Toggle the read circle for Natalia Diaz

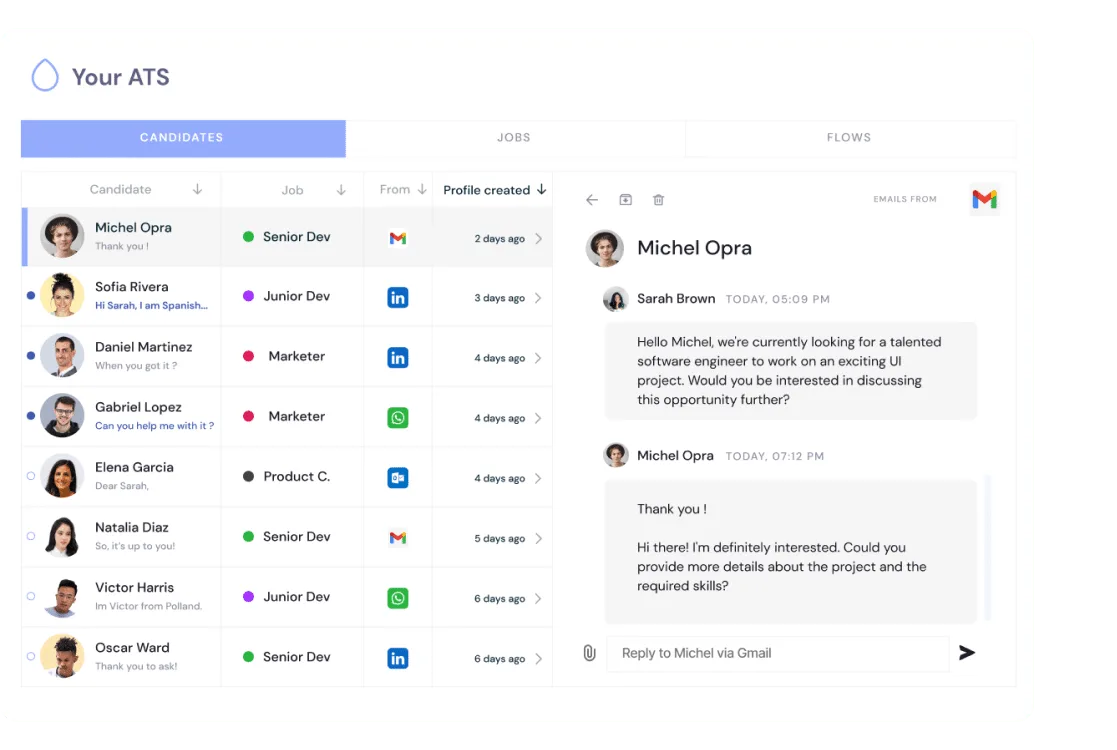(x=31, y=536)
